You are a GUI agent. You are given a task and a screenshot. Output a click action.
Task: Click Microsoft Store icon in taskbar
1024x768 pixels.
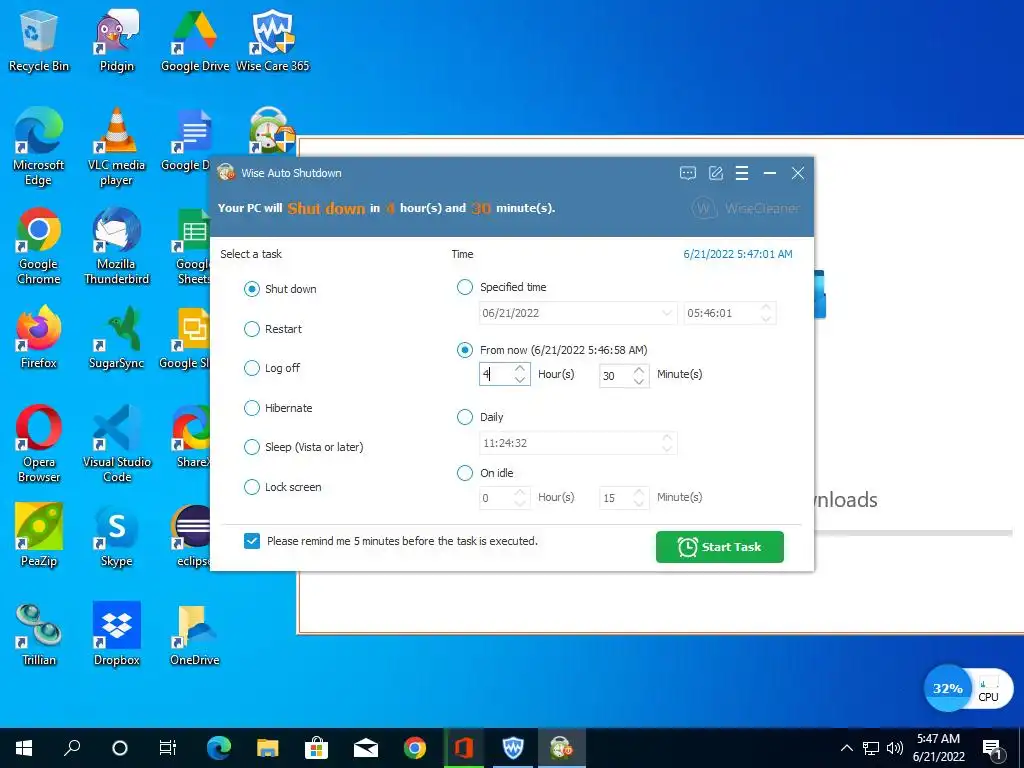pyautogui.click(x=317, y=748)
